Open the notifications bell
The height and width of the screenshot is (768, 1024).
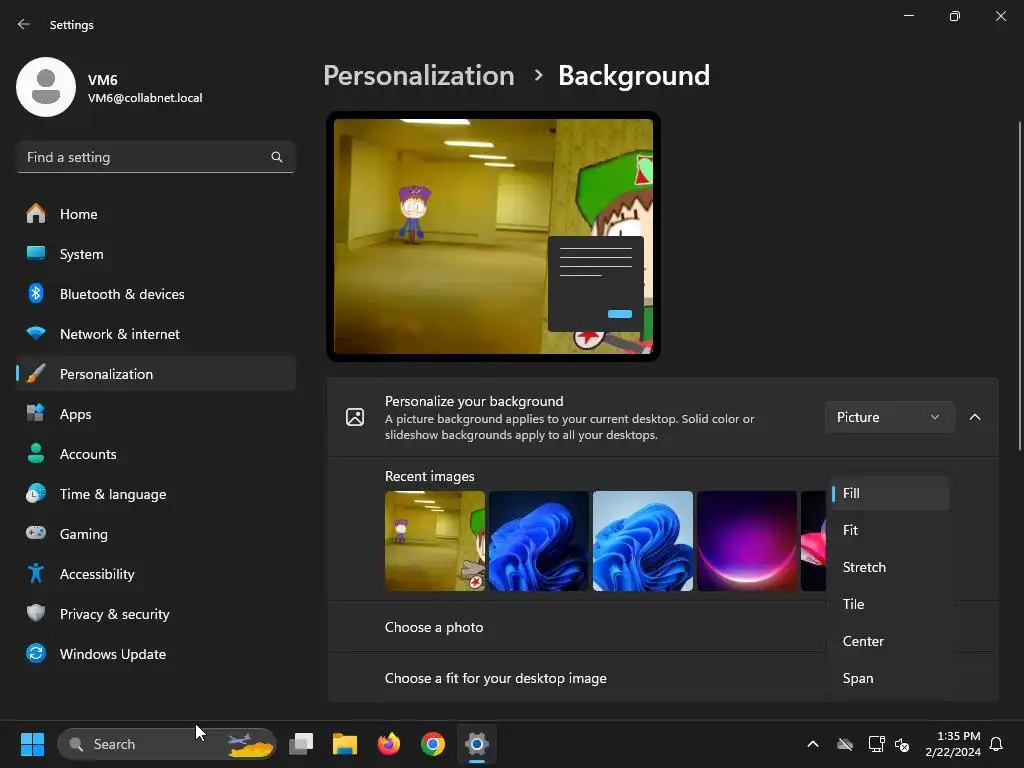pos(996,744)
